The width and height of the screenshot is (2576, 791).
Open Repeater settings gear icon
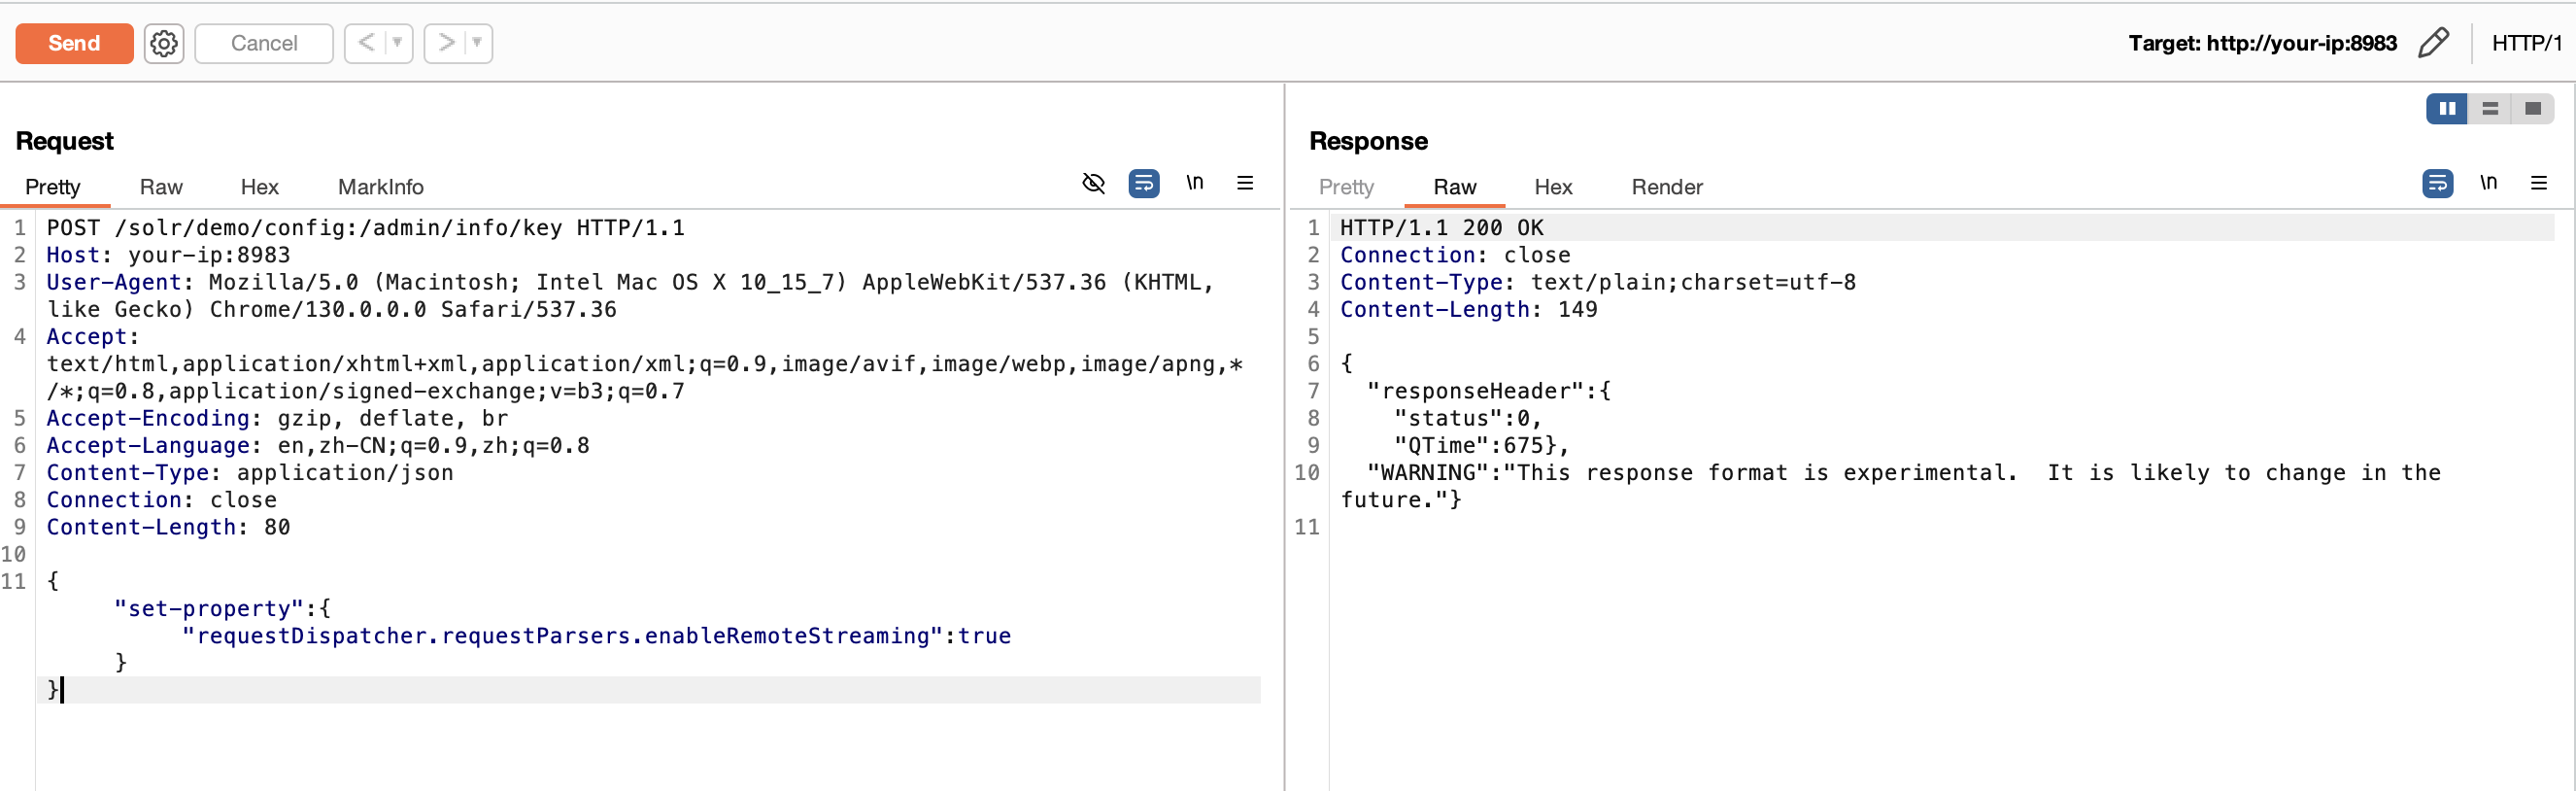coord(164,43)
